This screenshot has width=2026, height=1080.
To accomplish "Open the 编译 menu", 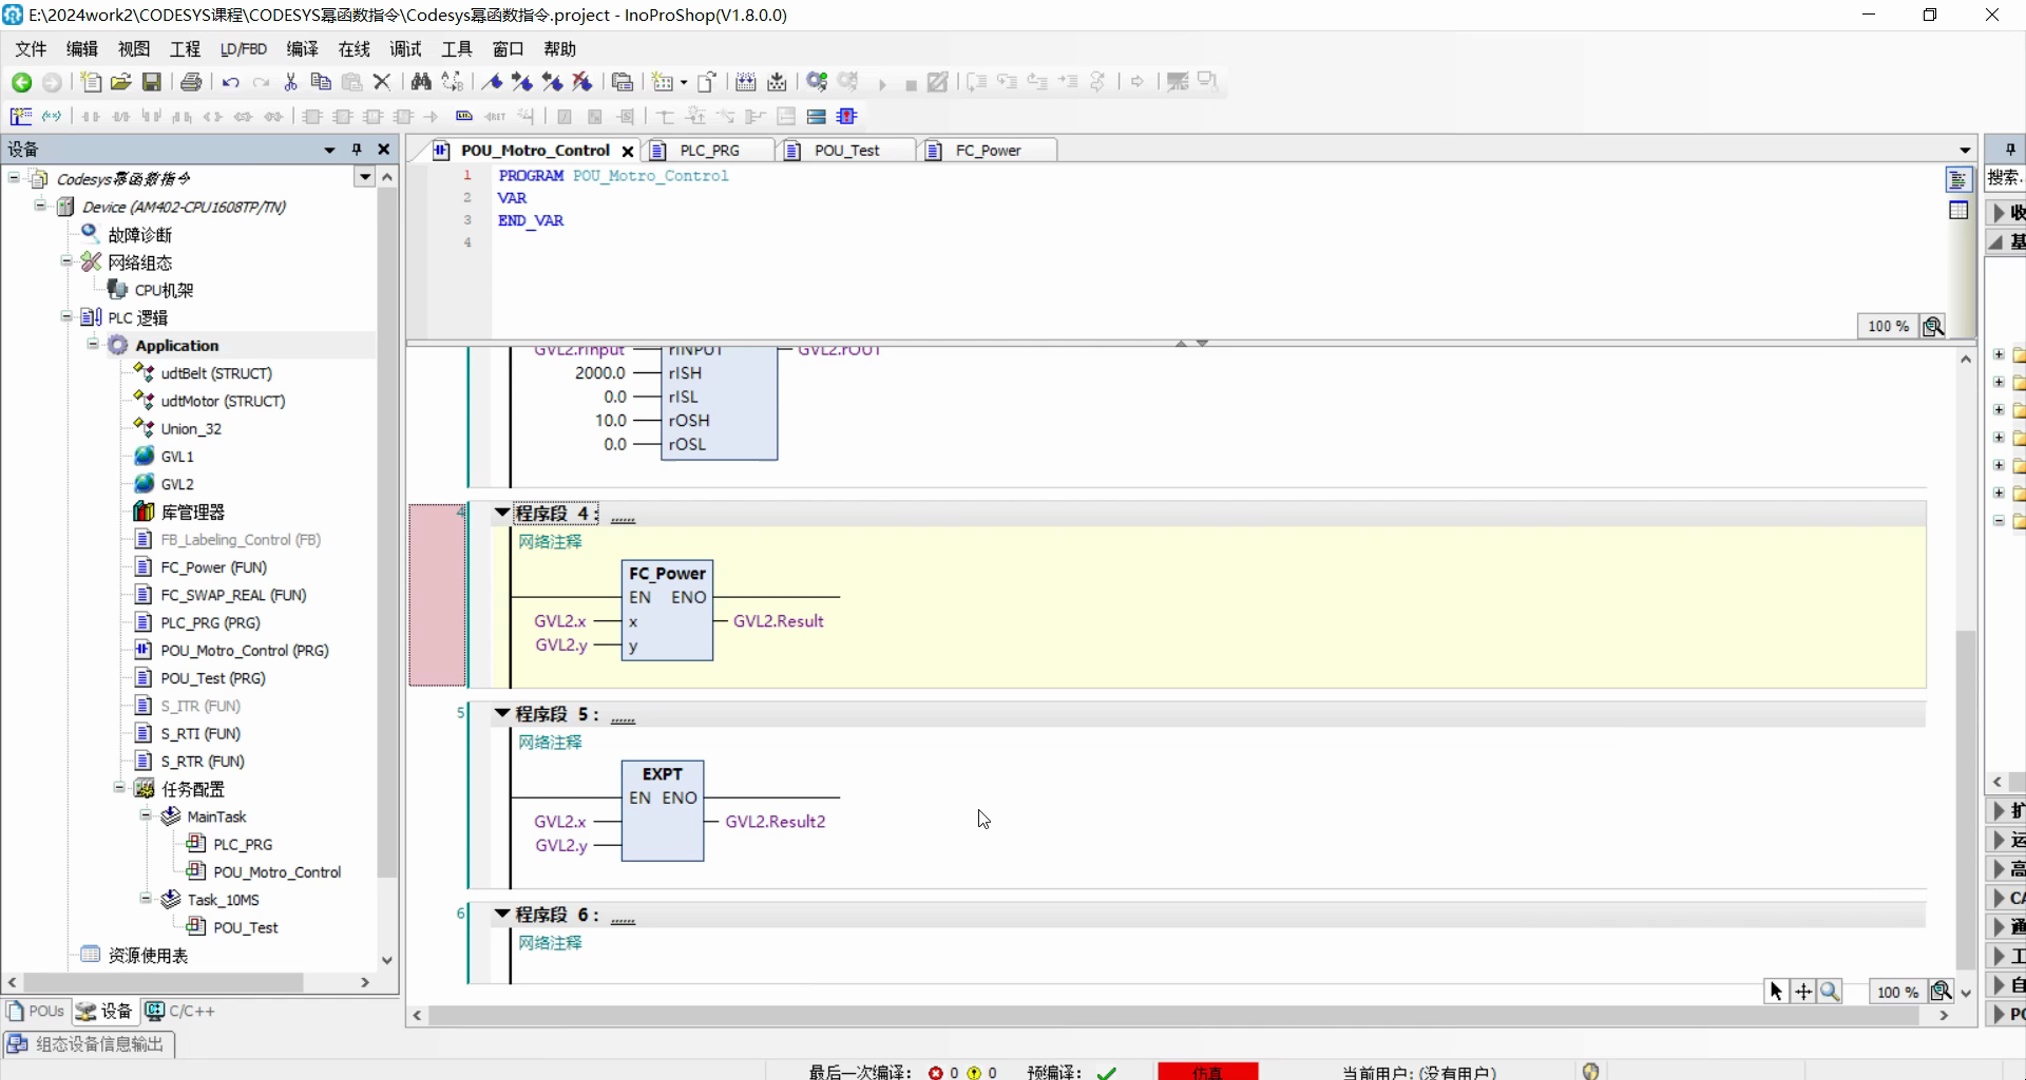I will coord(302,49).
